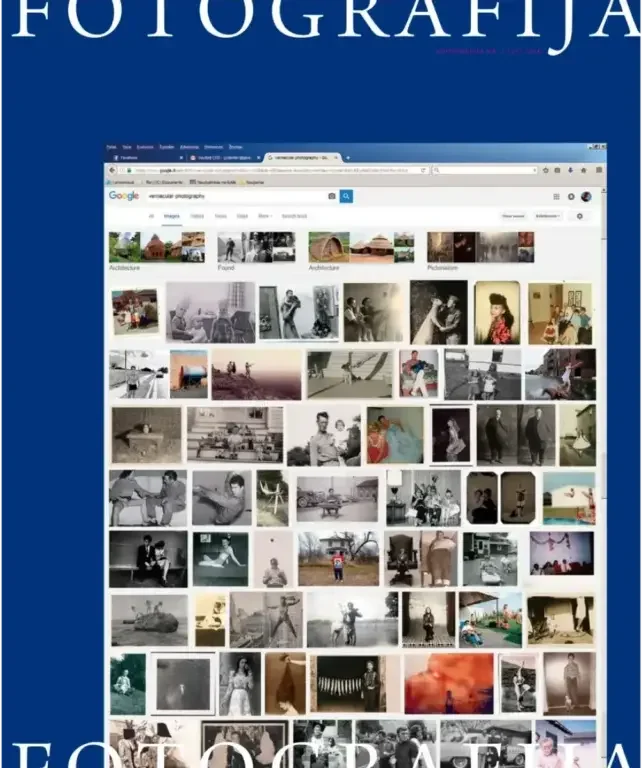Open the Failas menu

click(112, 147)
